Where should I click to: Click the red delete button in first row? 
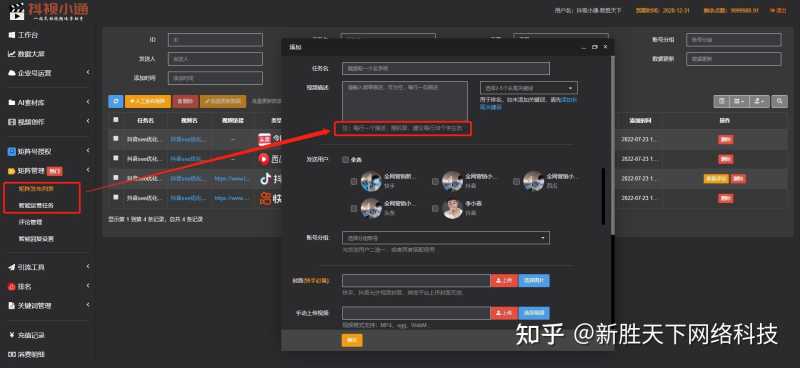pyautogui.click(x=726, y=139)
